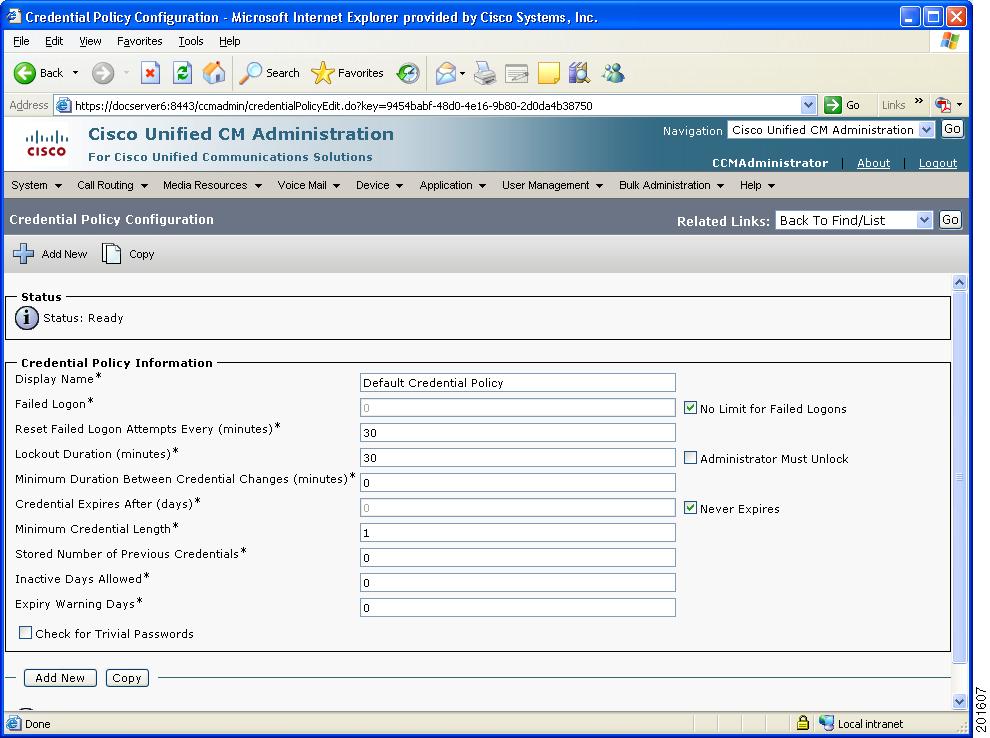
Task: Expand the Mail icon dropdown arrow
Action: click(462, 74)
